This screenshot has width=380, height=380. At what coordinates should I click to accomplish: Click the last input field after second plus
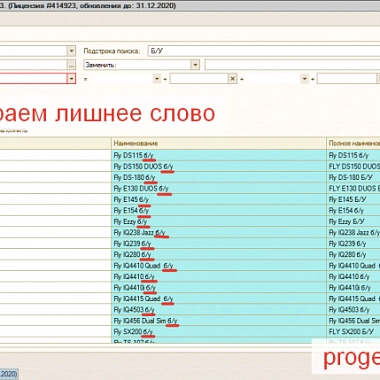[347, 79]
